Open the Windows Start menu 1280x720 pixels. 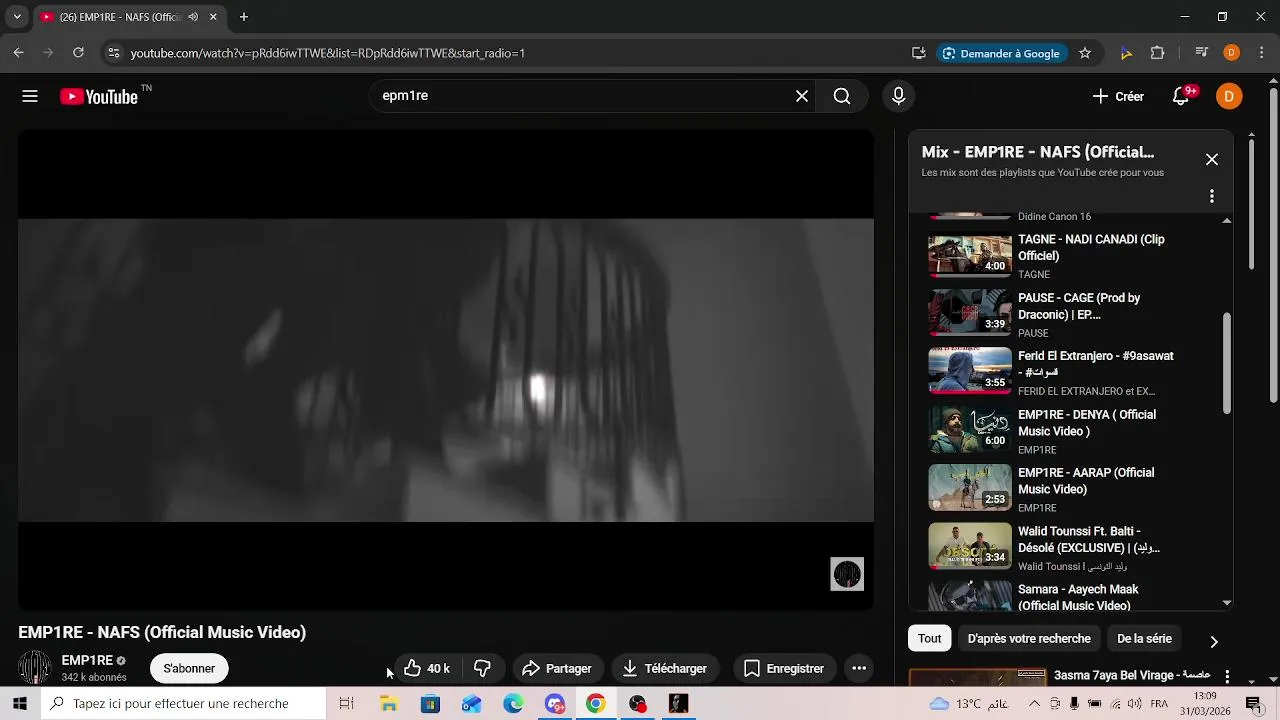[19, 704]
